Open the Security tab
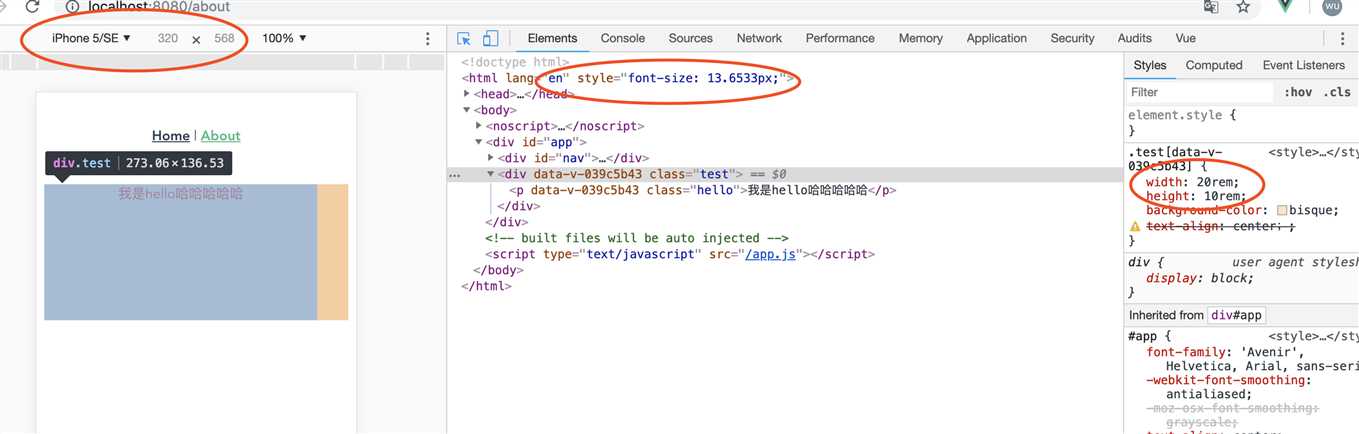This screenshot has height=434, width=1359. (1073, 38)
